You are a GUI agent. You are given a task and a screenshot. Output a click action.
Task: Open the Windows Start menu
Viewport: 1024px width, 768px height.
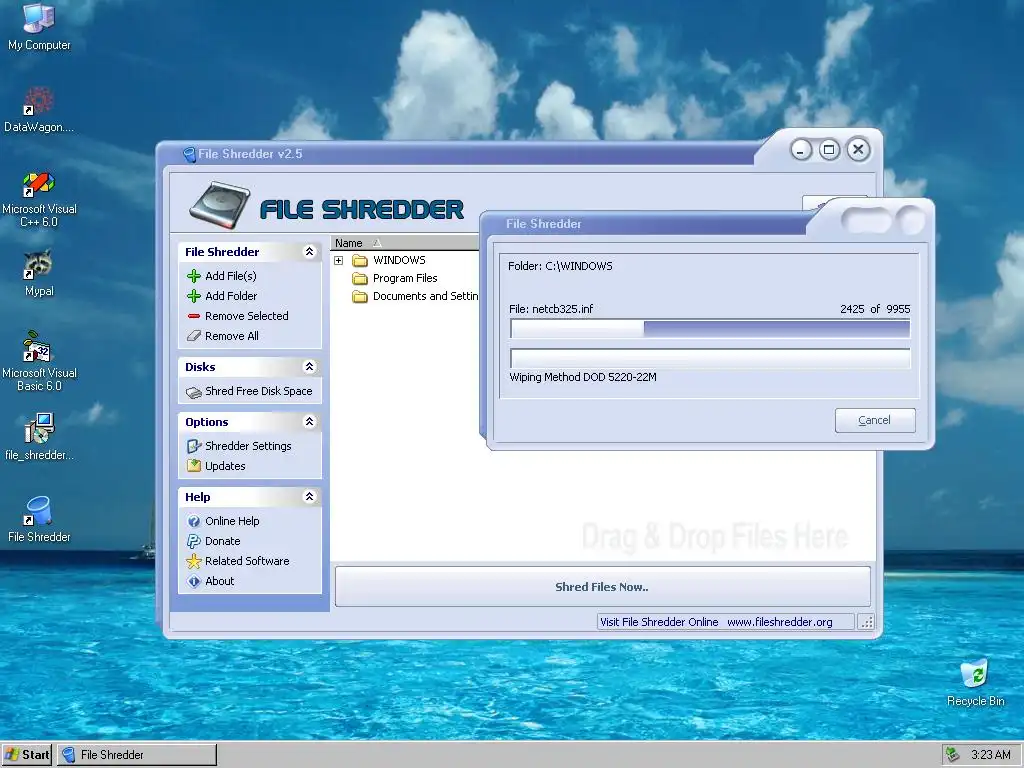point(27,754)
